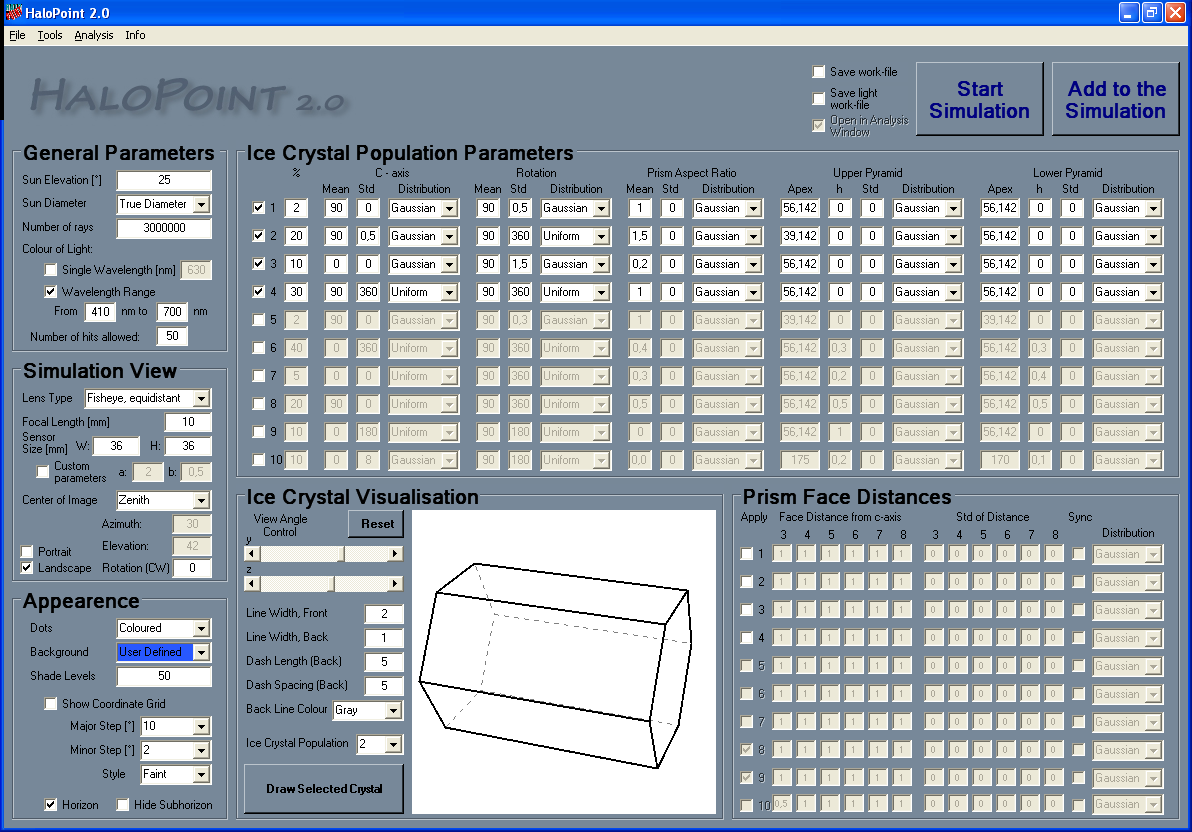Click Dash Spacing (Back) field
The height and width of the screenshot is (832, 1192).
(x=384, y=686)
